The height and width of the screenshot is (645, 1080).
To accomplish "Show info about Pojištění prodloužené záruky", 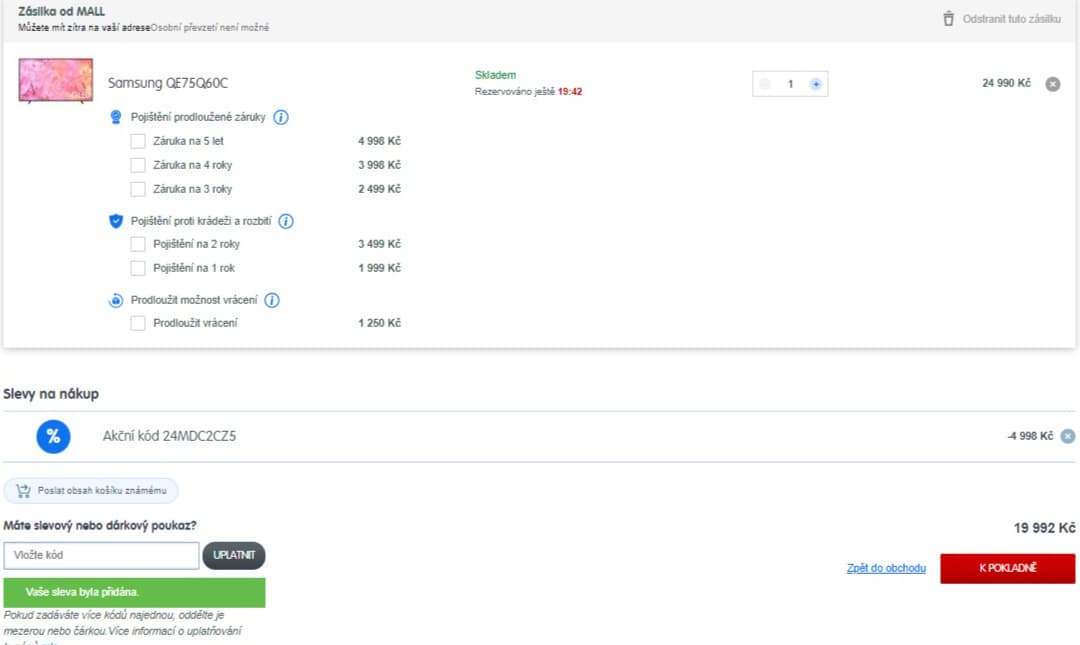I will coord(281,117).
